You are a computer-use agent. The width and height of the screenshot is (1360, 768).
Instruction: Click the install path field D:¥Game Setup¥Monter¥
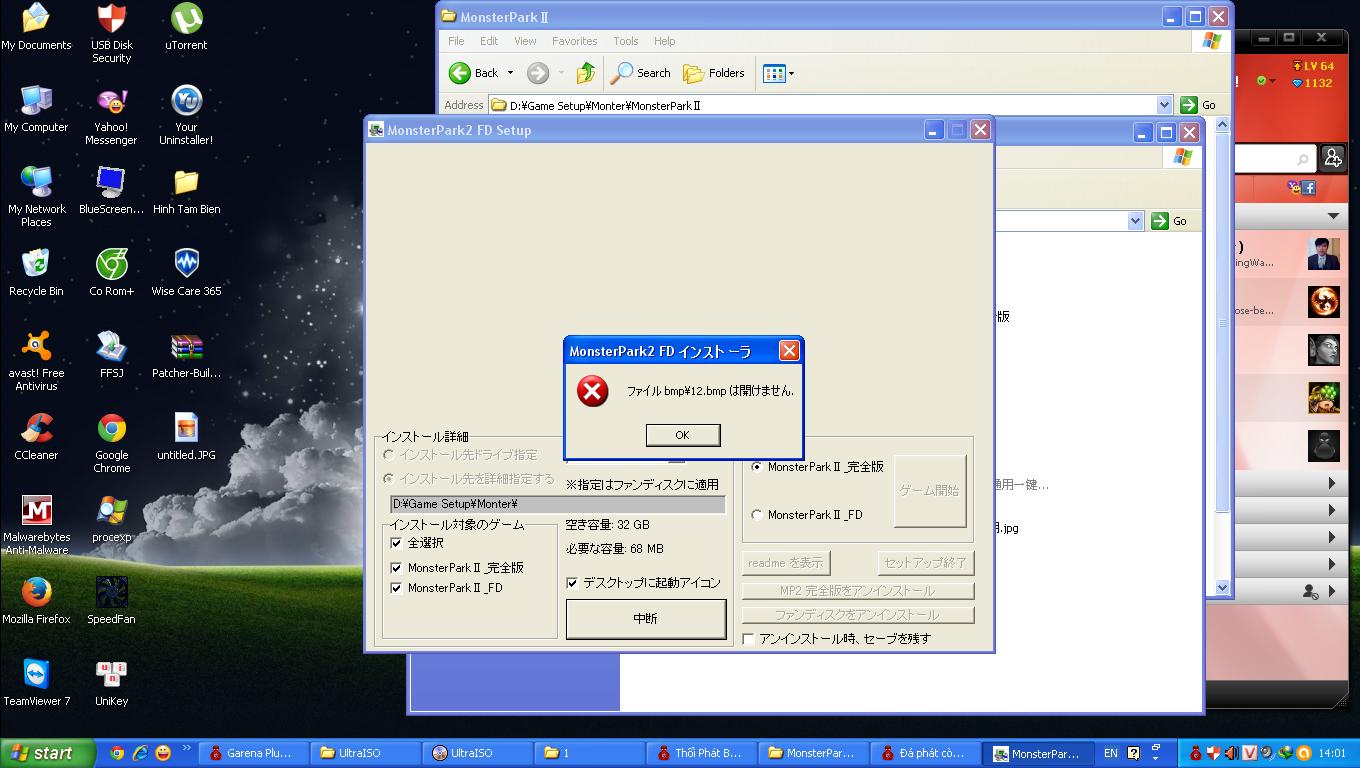557,504
